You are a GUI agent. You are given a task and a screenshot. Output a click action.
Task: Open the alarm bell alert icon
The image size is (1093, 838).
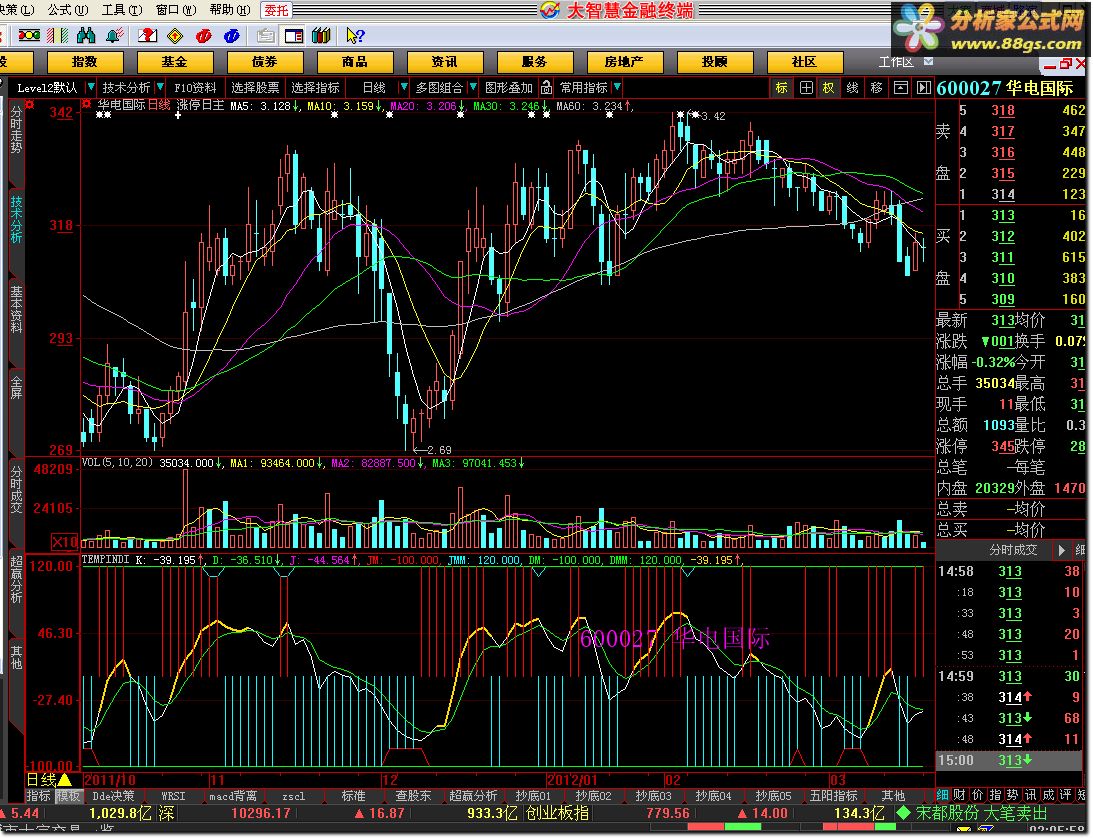(116, 35)
